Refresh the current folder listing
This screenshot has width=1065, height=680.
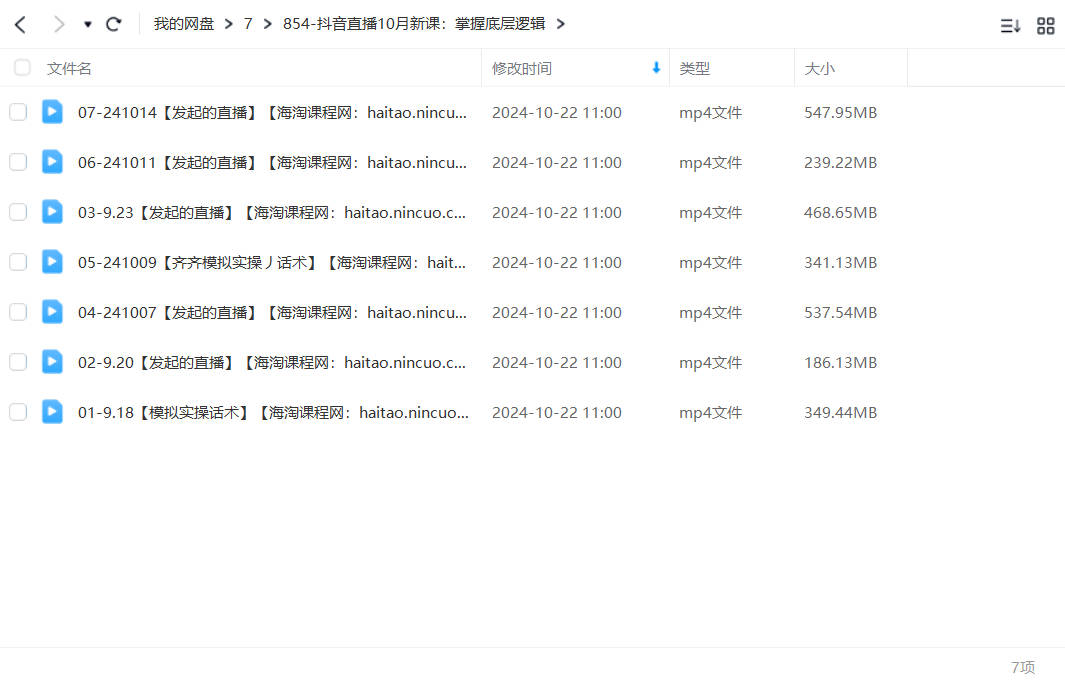[x=113, y=24]
